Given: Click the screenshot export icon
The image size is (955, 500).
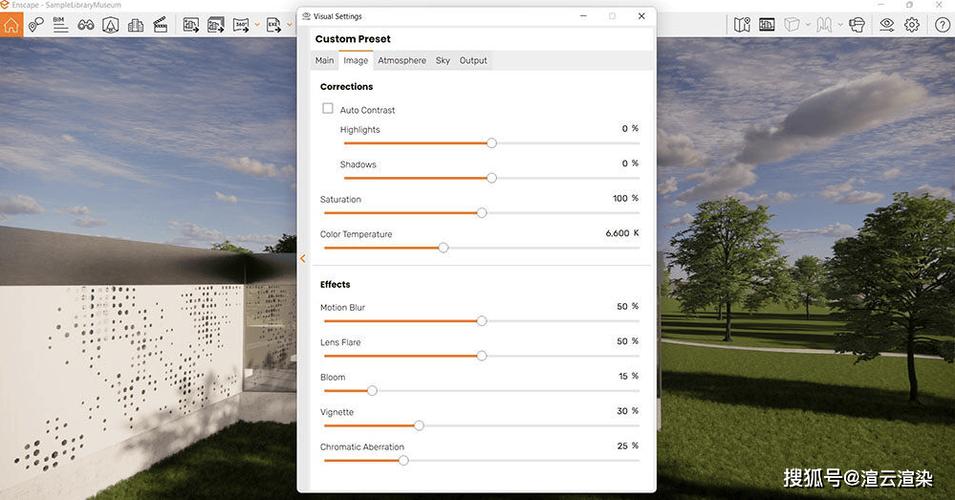Looking at the screenshot, I should (191, 25).
